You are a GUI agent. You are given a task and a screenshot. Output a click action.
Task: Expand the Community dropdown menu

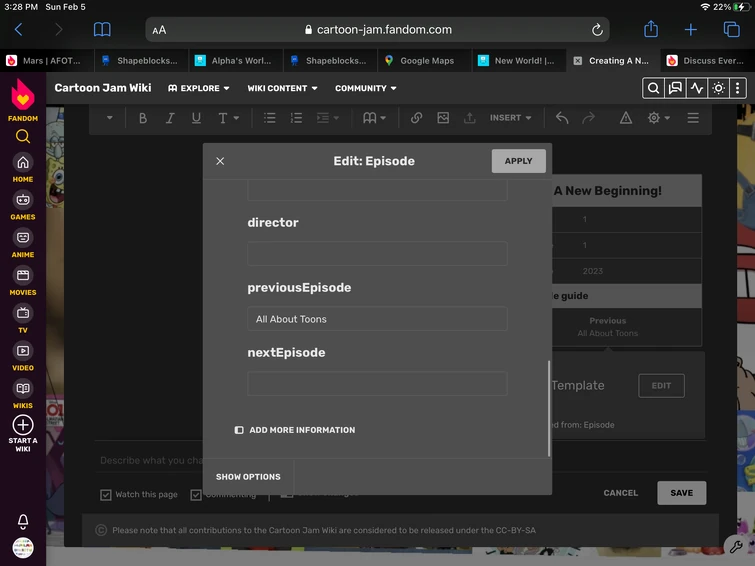[x=365, y=88]
